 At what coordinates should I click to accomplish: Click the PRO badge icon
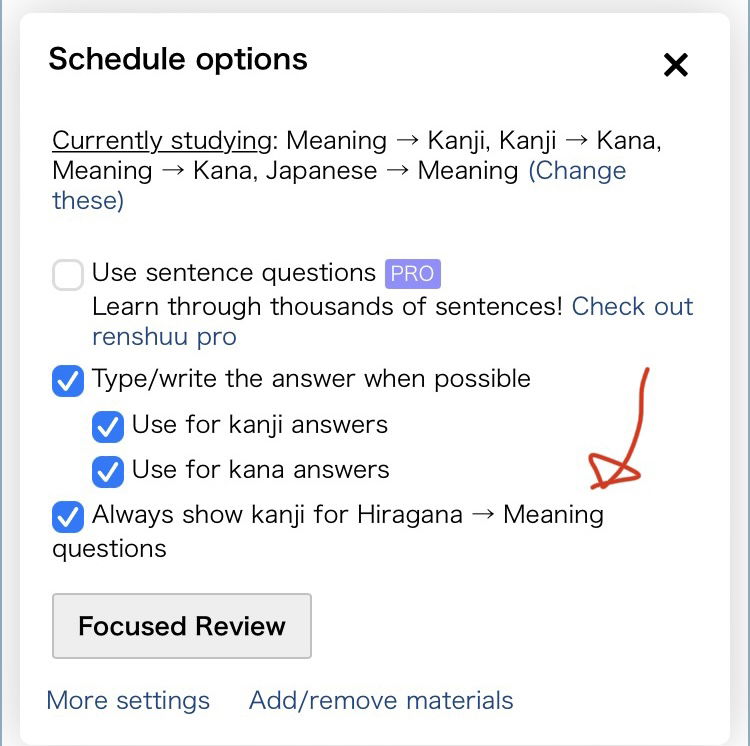[412, 274]
